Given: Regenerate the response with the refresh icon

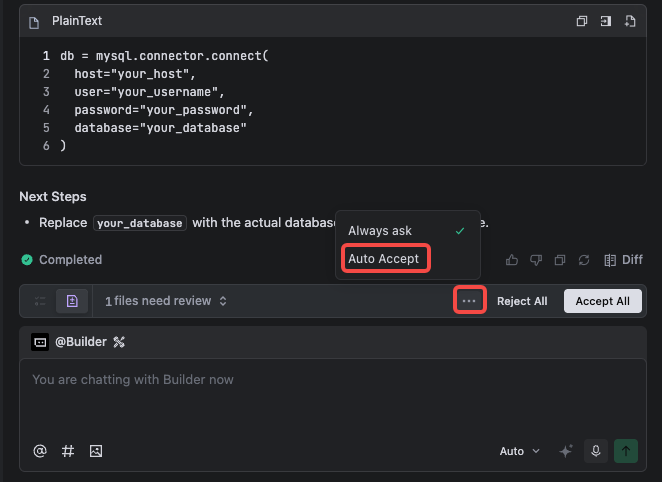Looking at the screenshot, I should [584, 260].
